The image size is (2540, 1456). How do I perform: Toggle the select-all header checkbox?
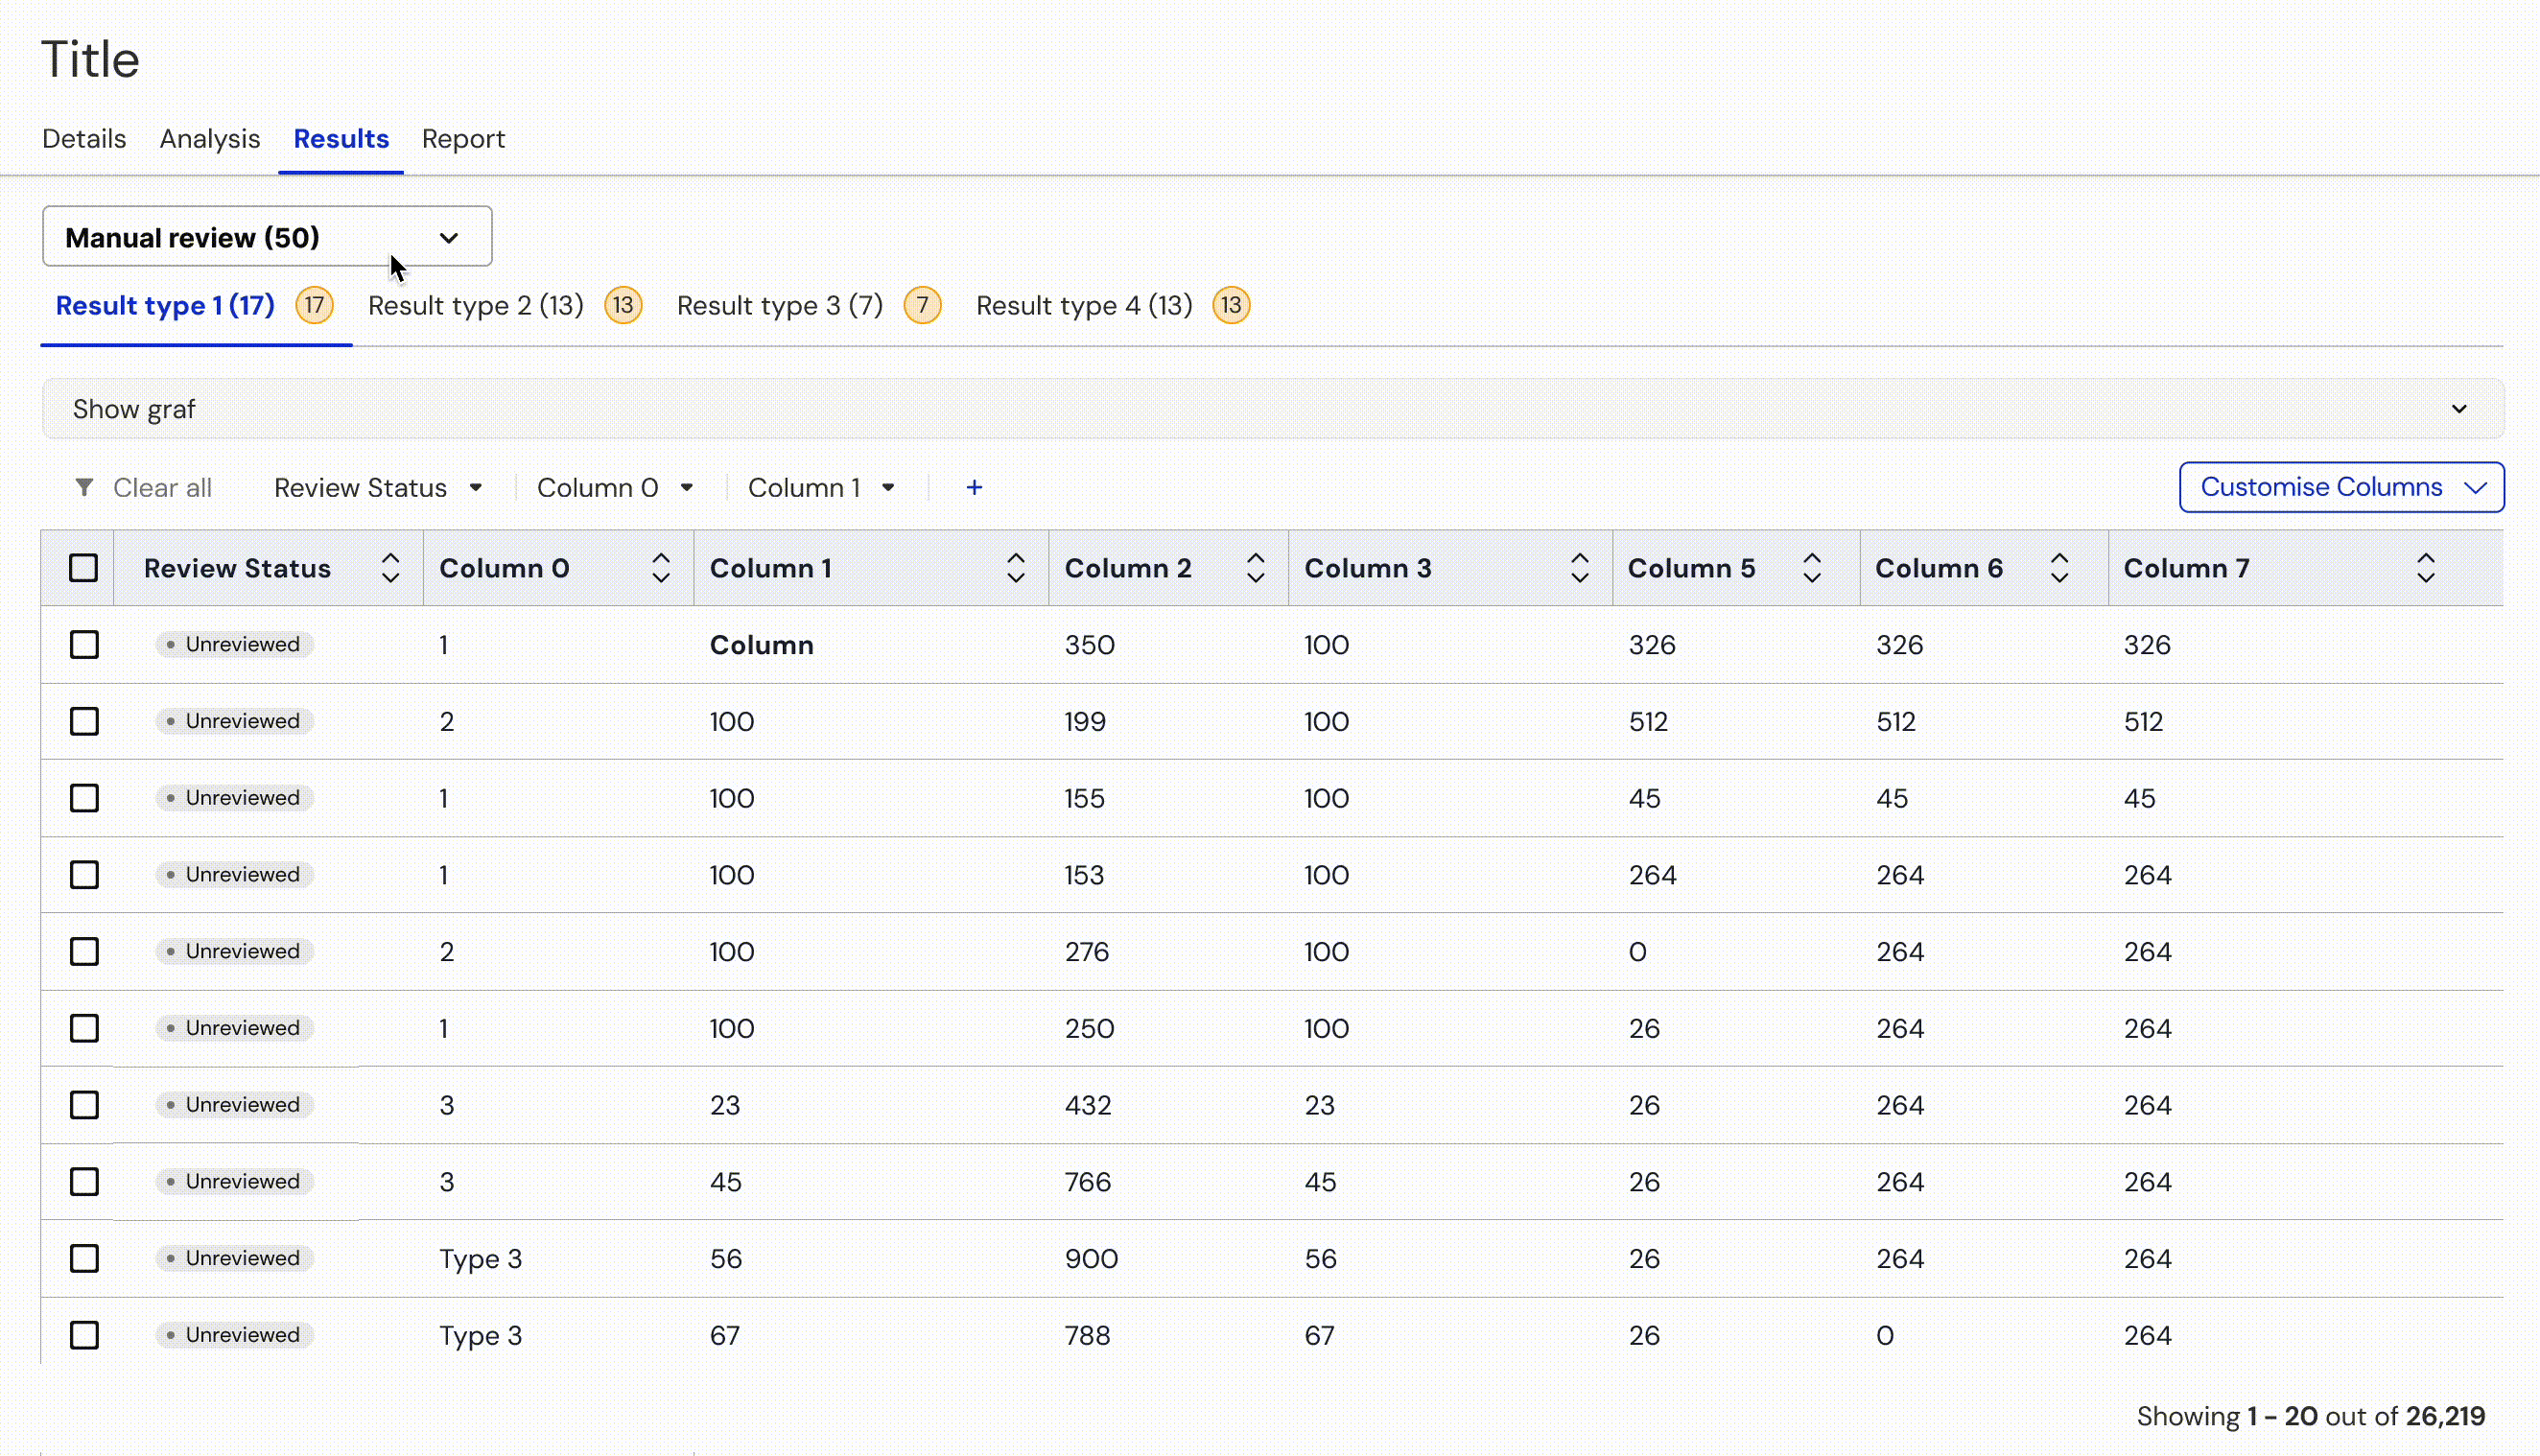coord(84,568)
